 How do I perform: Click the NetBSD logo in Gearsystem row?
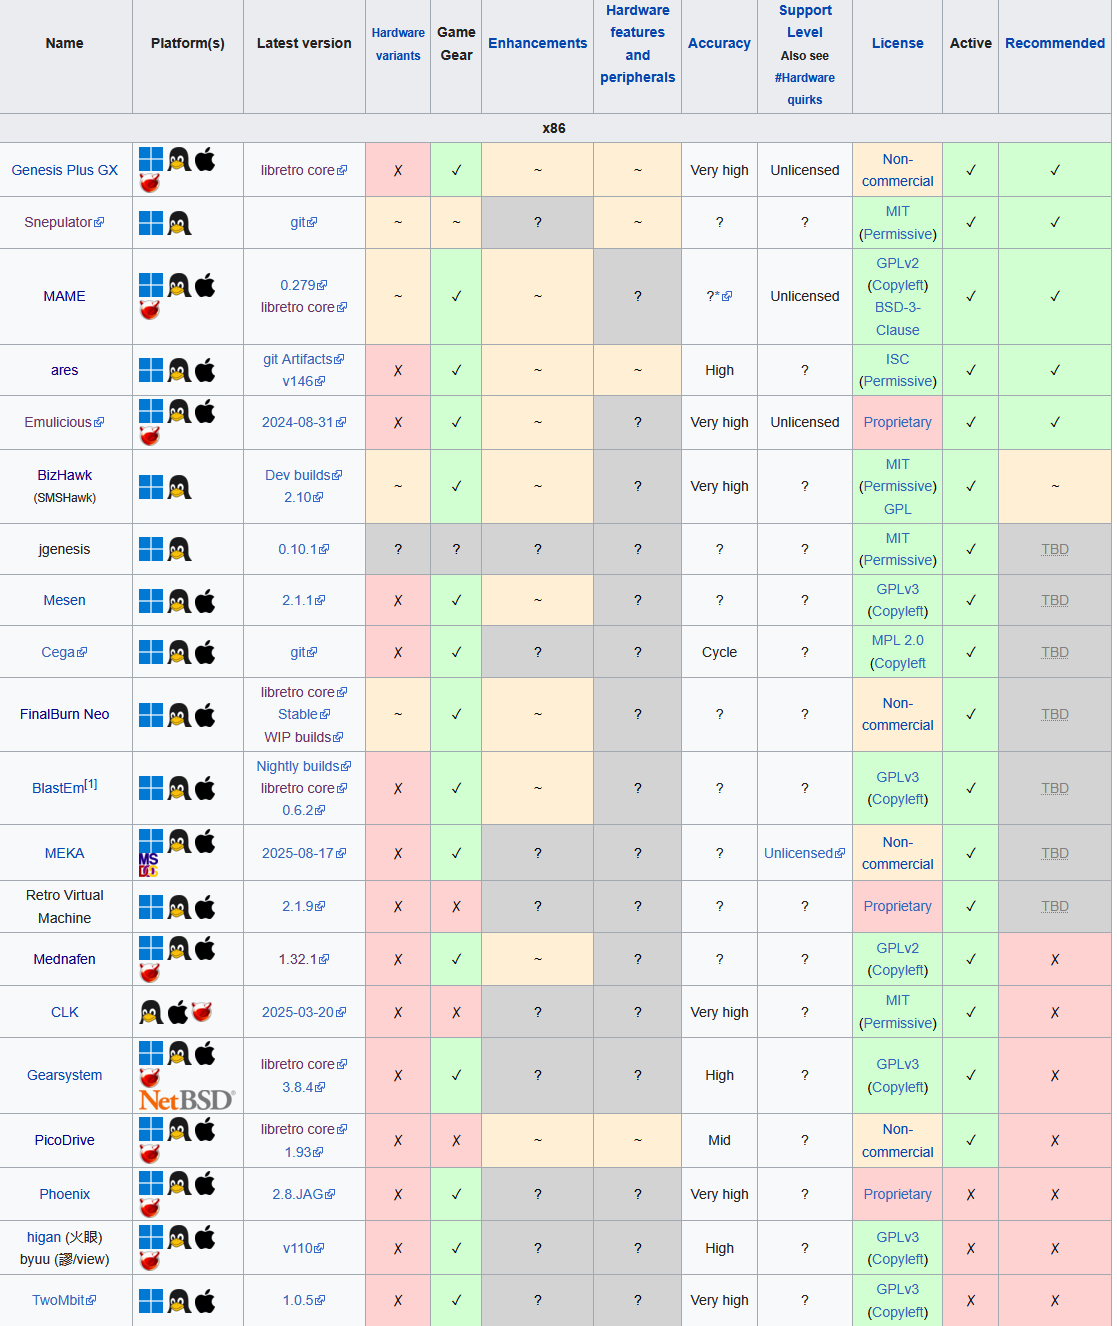(x=187, y=1099)
